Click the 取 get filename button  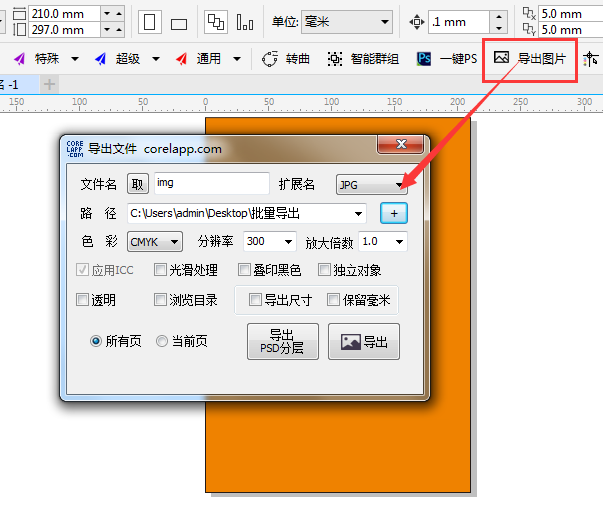point(138,184)
